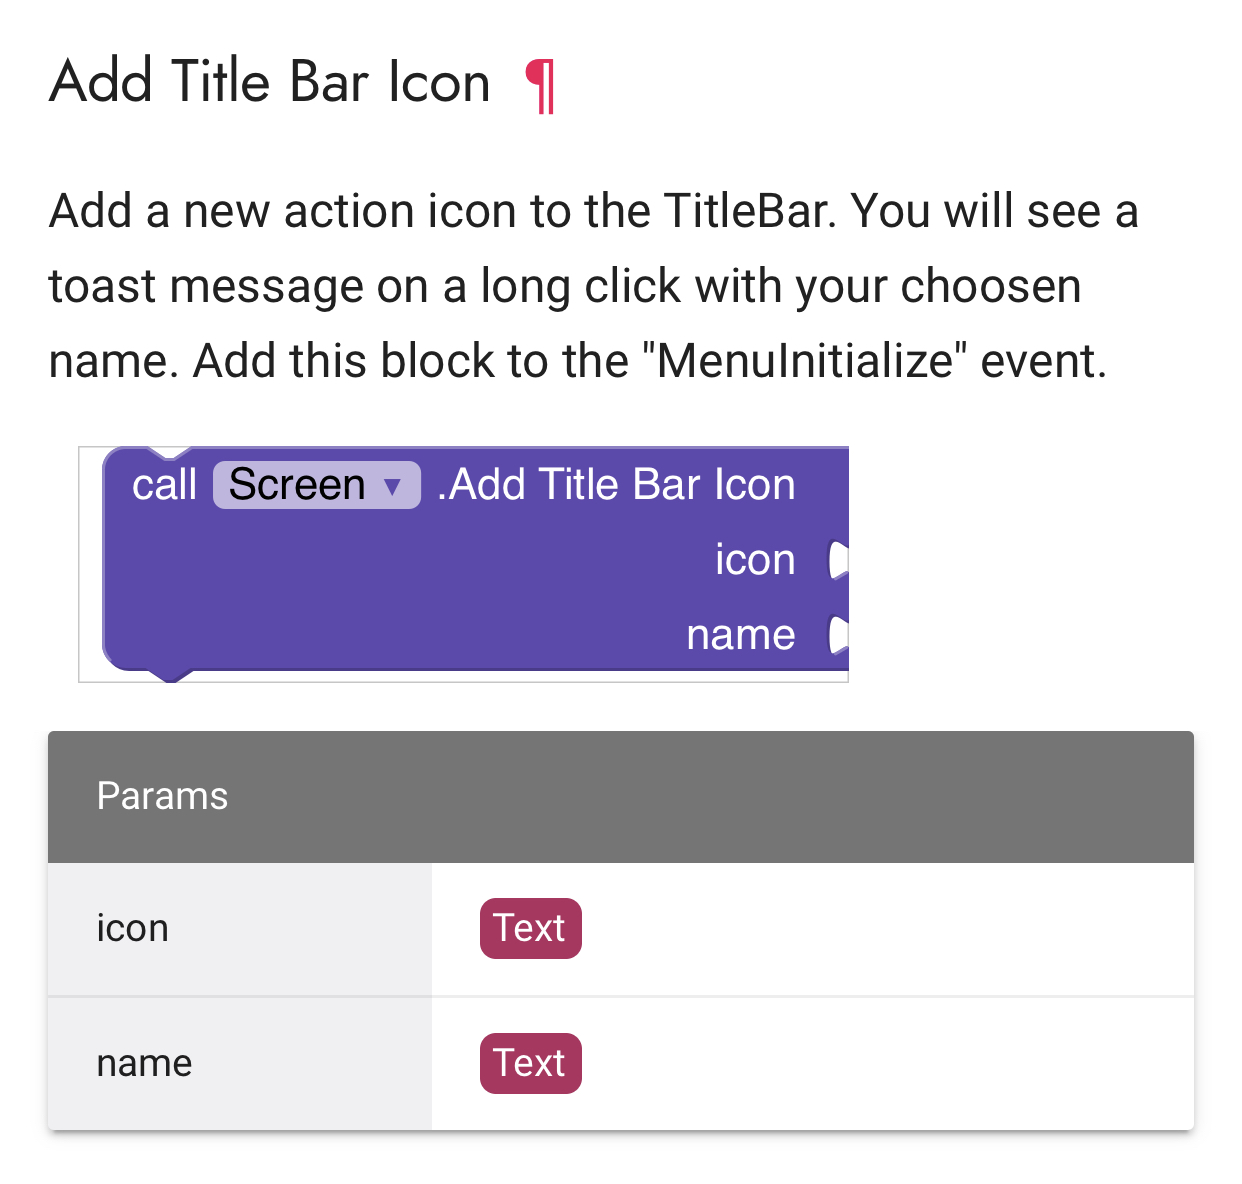Click the Text badge in name row

point(530,1063)
